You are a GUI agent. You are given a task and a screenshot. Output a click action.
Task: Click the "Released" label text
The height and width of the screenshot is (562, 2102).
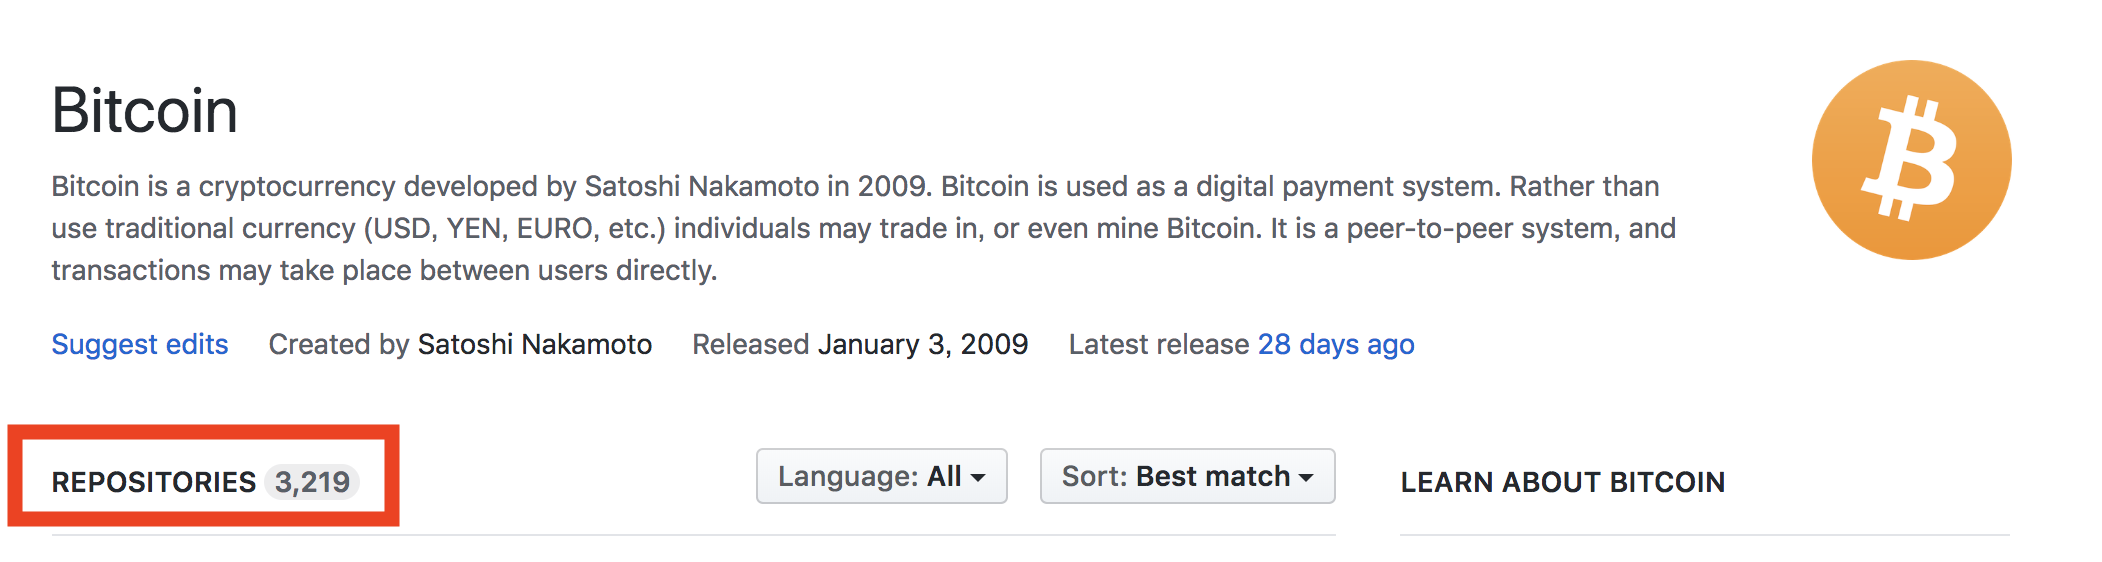(750, 344)
